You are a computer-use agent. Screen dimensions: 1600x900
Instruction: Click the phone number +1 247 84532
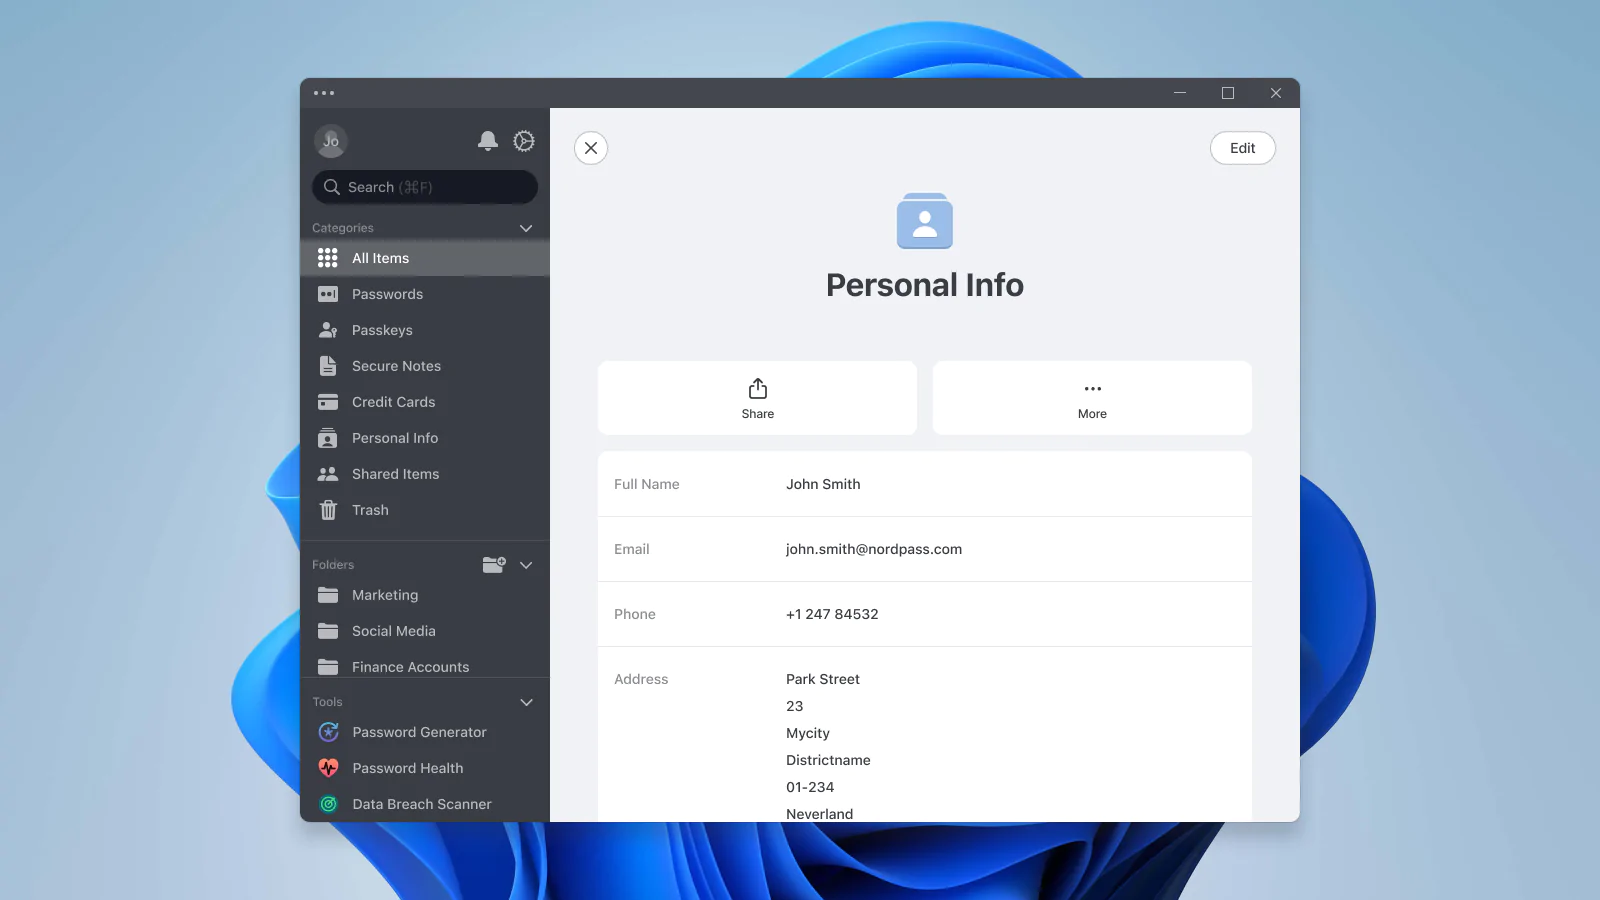[x=832, y=614]
